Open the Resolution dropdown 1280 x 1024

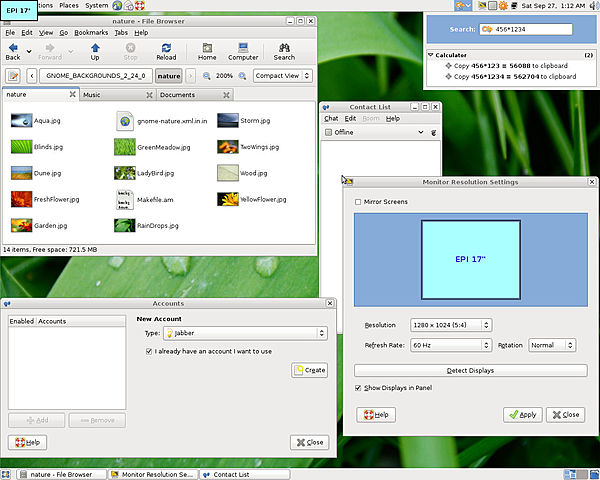[451, 325]
